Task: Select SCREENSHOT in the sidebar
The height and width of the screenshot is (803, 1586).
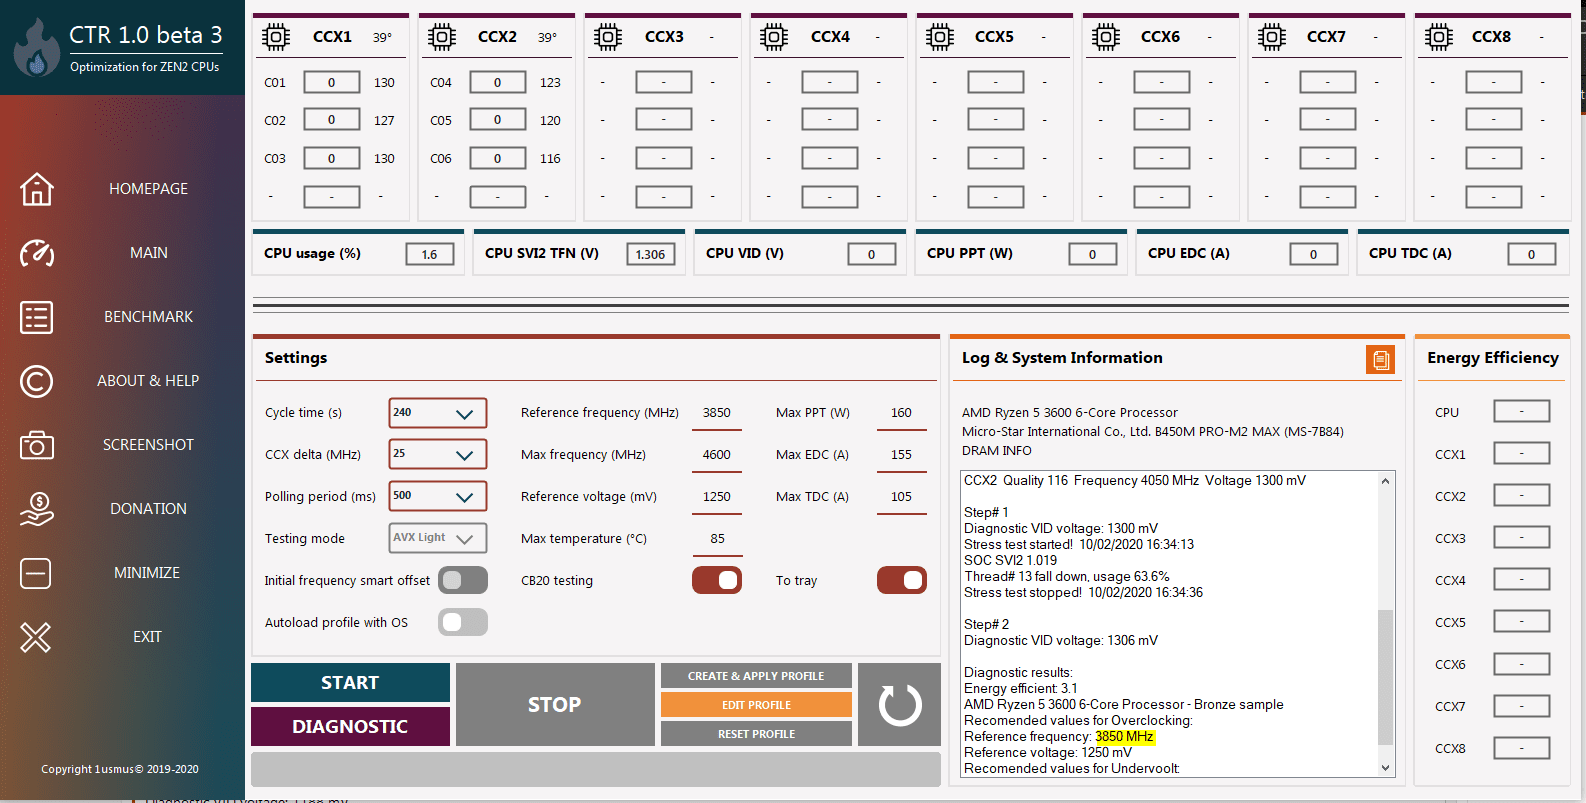Action: click(x=148, y=445)
